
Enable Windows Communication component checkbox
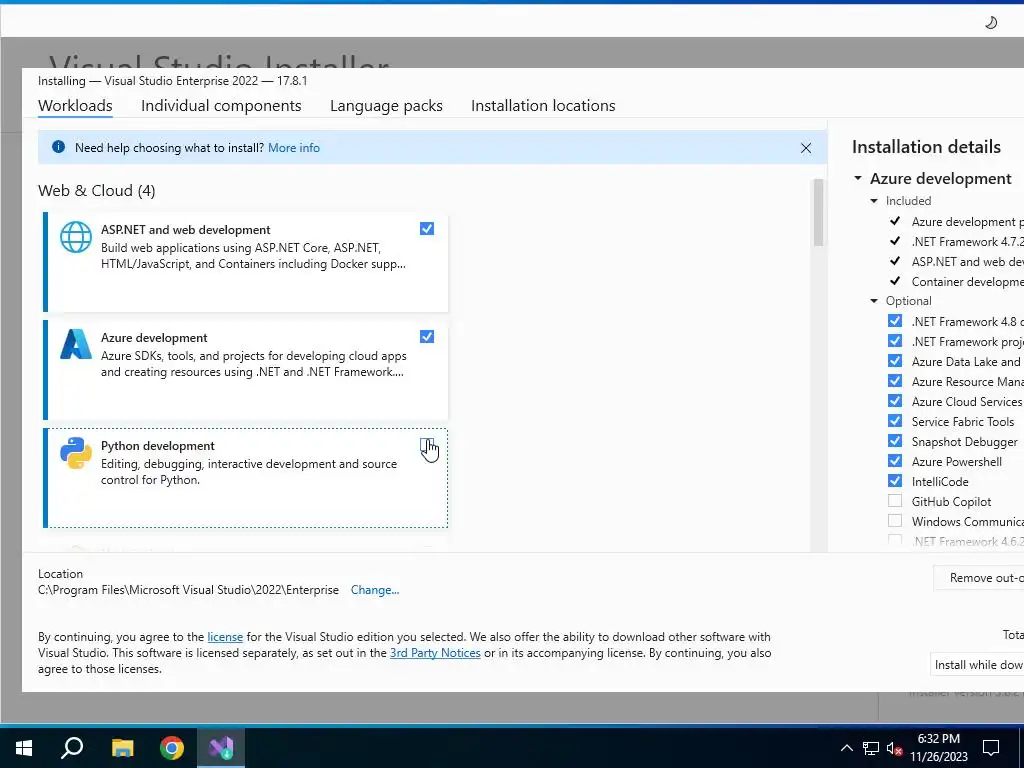[x=895, y=520]
